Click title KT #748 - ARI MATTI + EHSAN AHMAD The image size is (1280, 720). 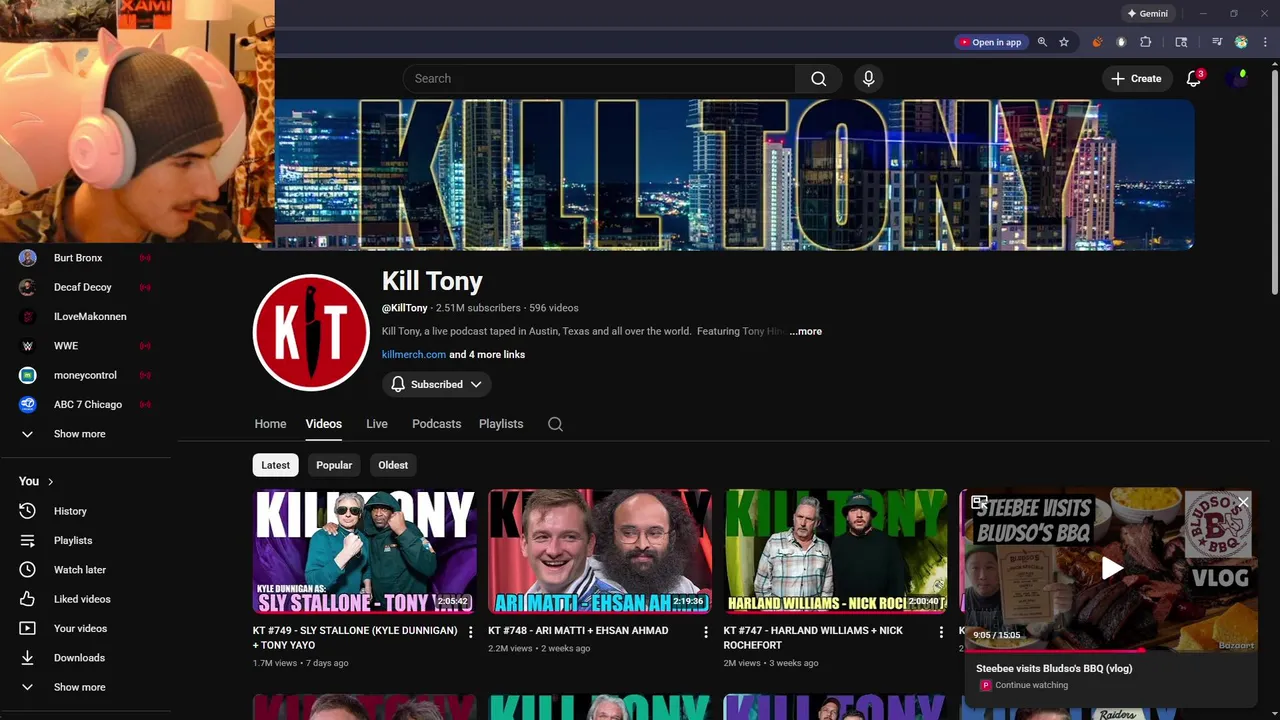tap(578, 631)
